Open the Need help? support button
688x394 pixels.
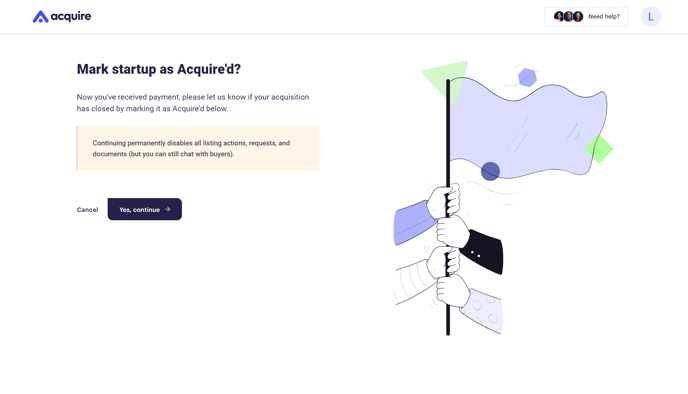coord(586,17)
